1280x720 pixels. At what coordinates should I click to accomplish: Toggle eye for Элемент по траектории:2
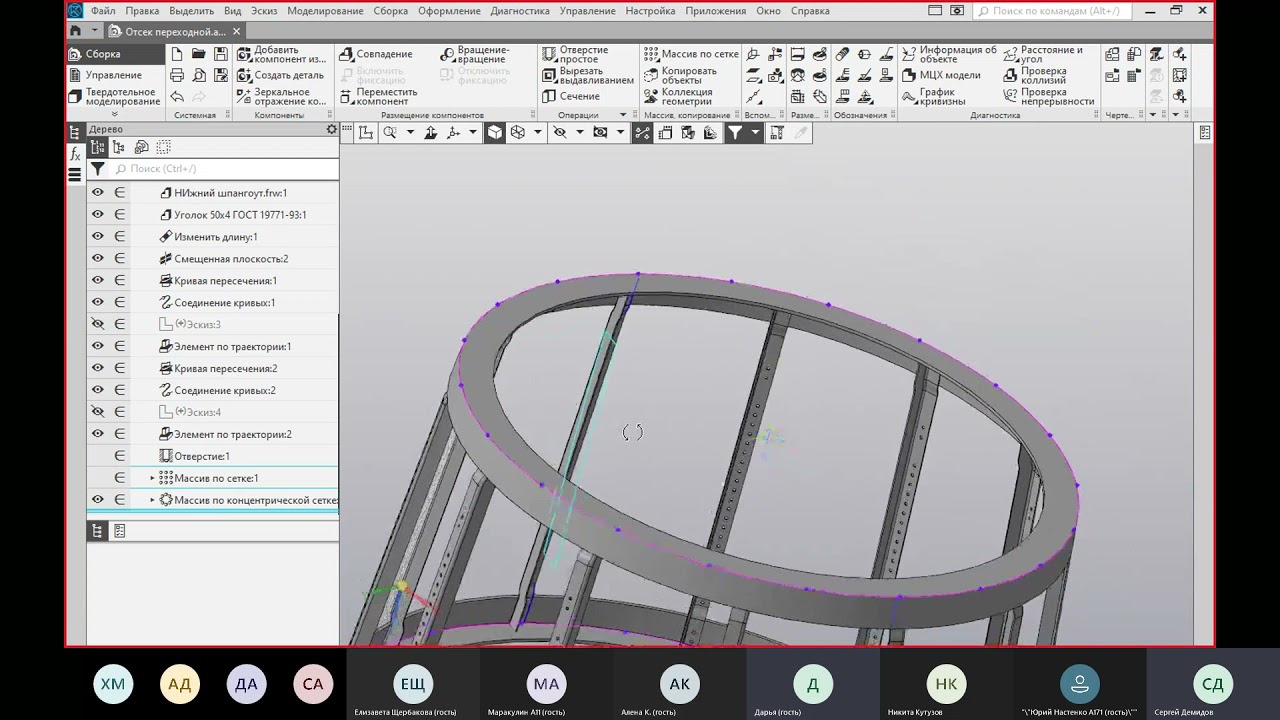tap(98, 434)
